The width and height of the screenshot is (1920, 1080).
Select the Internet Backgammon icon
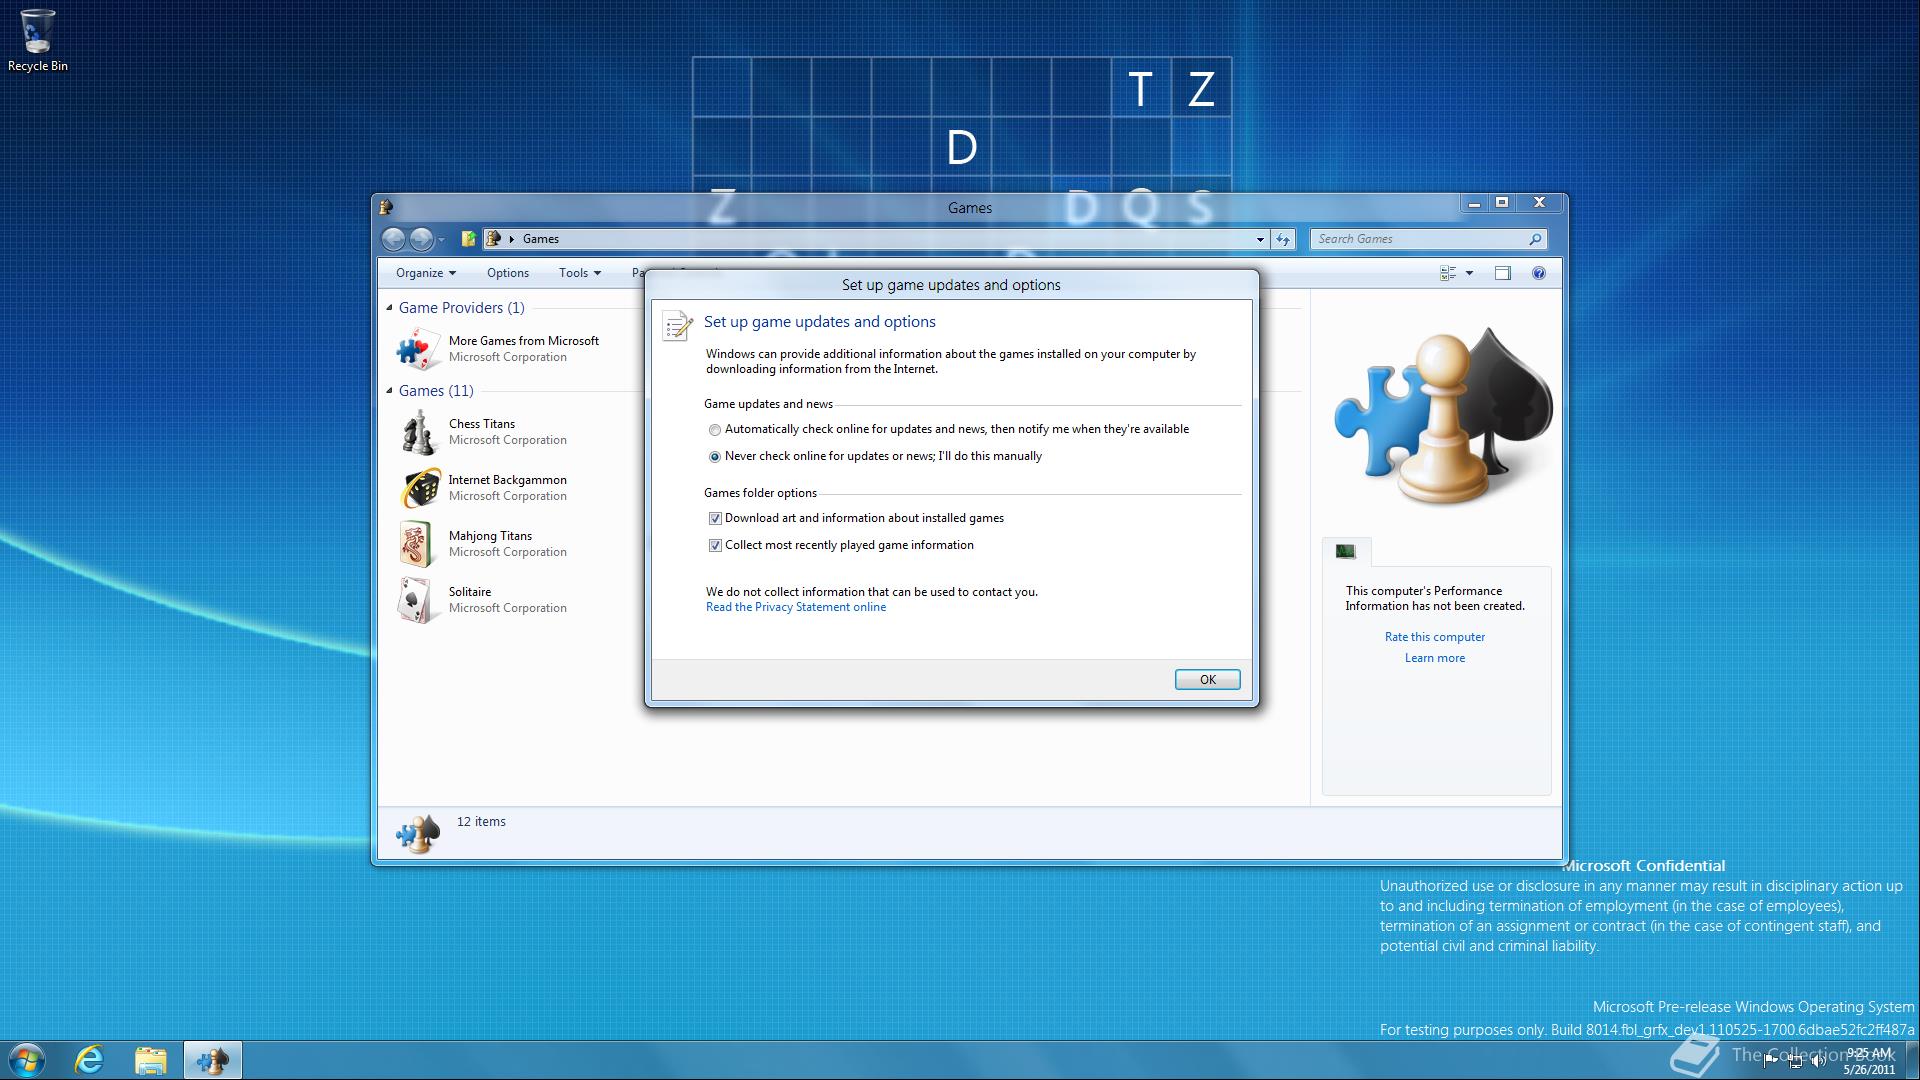tap(419, 488)
